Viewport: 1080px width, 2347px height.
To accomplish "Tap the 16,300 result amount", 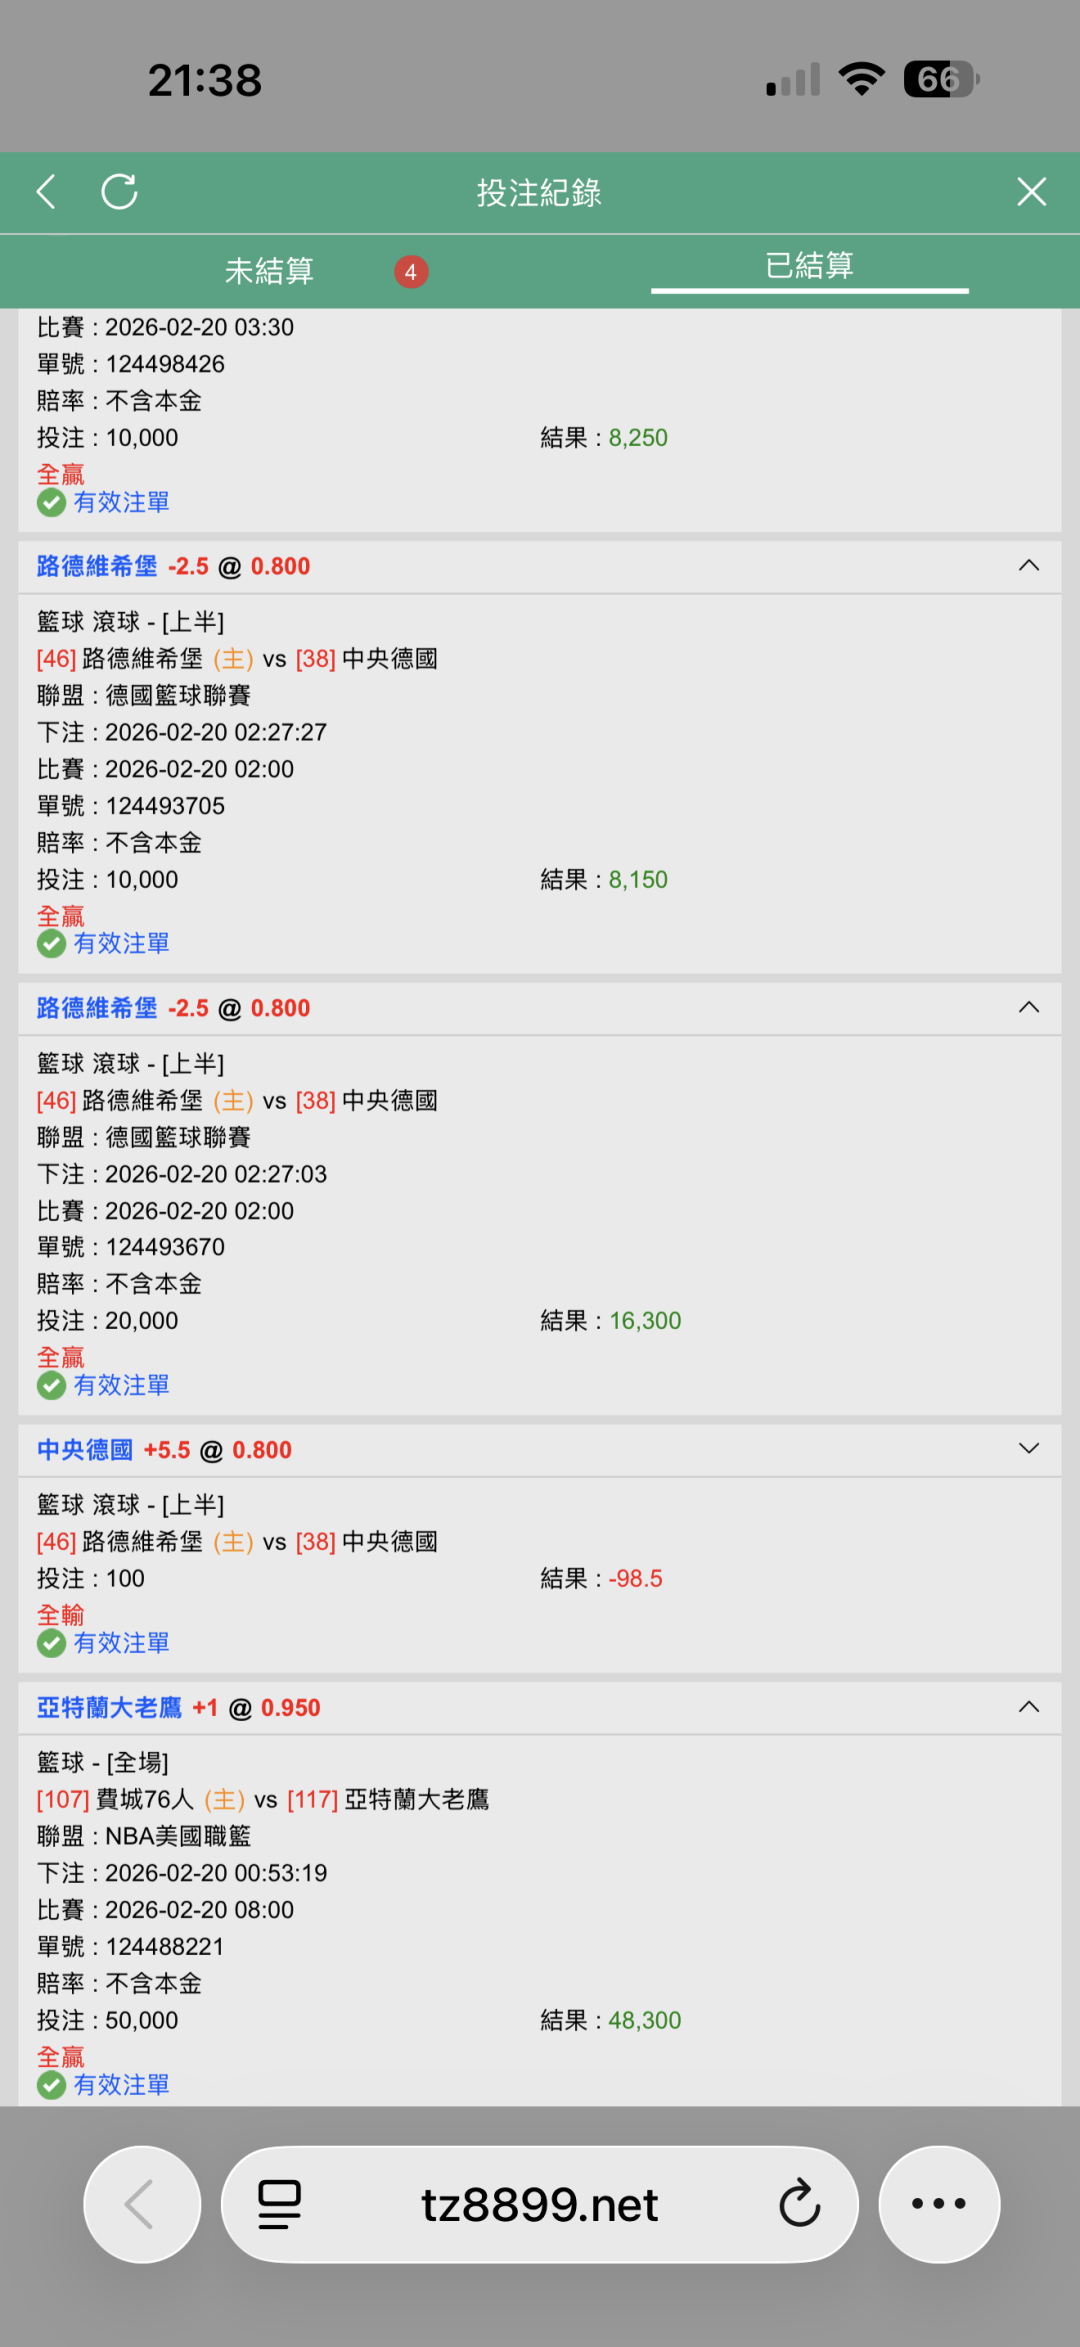I will click(645, 1321).
